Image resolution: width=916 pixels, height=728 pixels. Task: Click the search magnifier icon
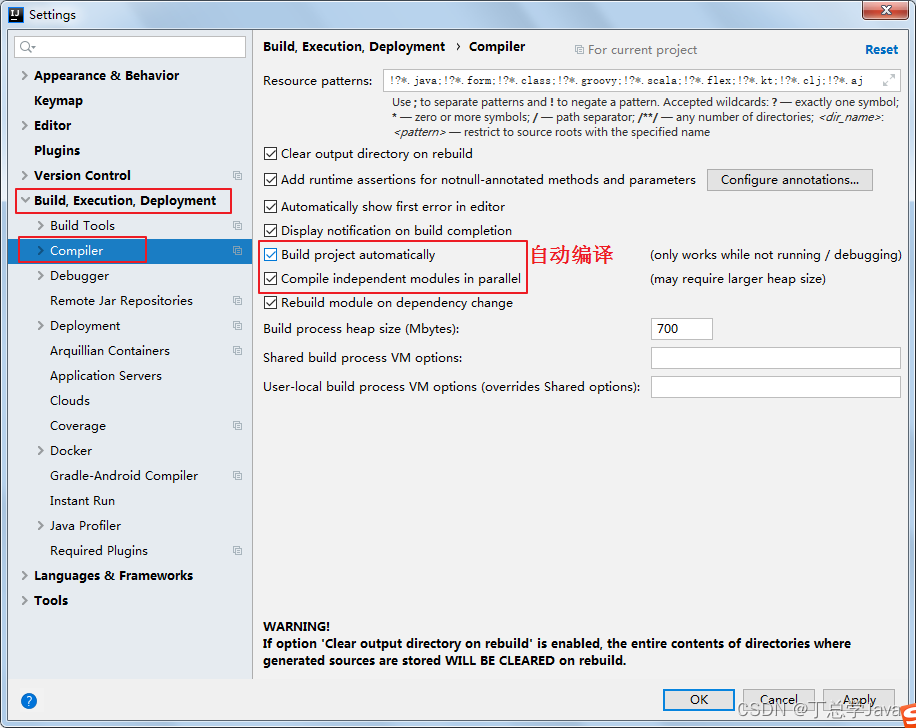27,47
